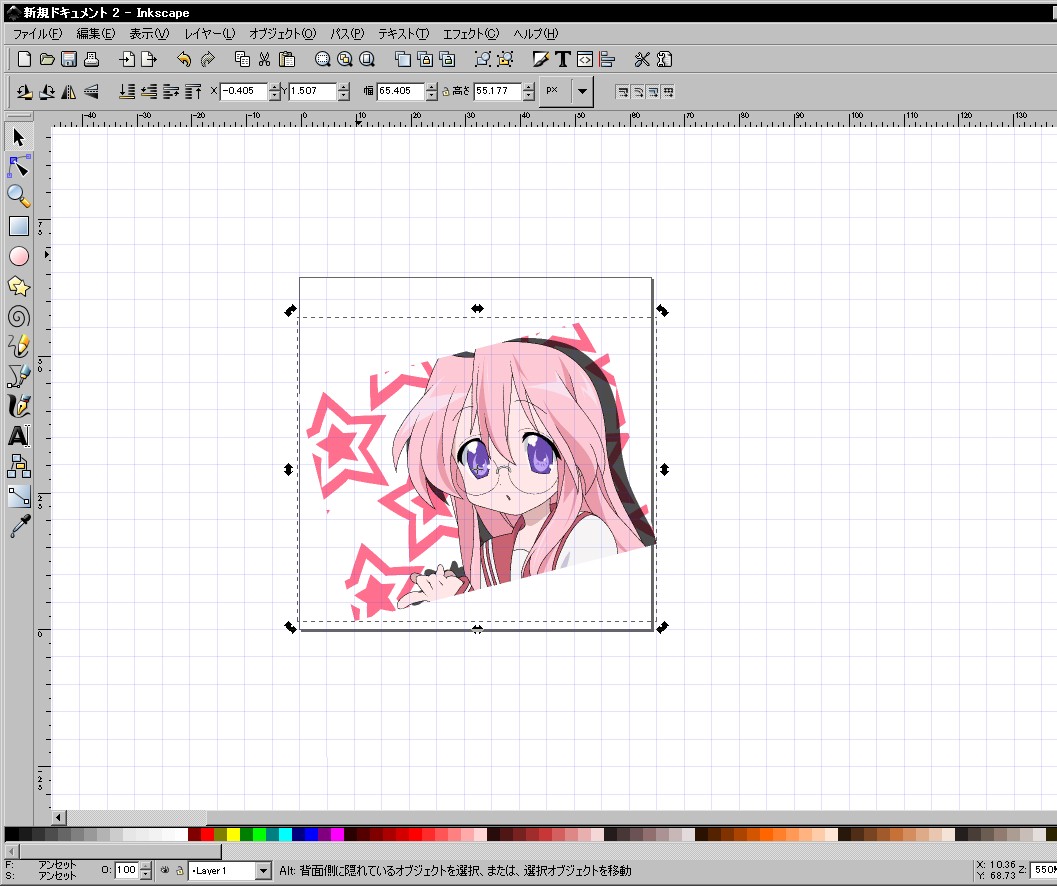Click the Paste clipboard icon
Screen dimensions: 1057x886
click(287, 59)
